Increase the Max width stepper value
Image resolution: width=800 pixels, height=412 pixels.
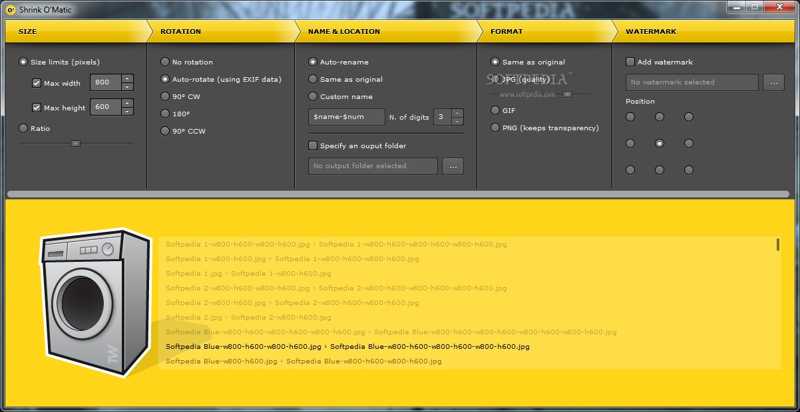127,78
